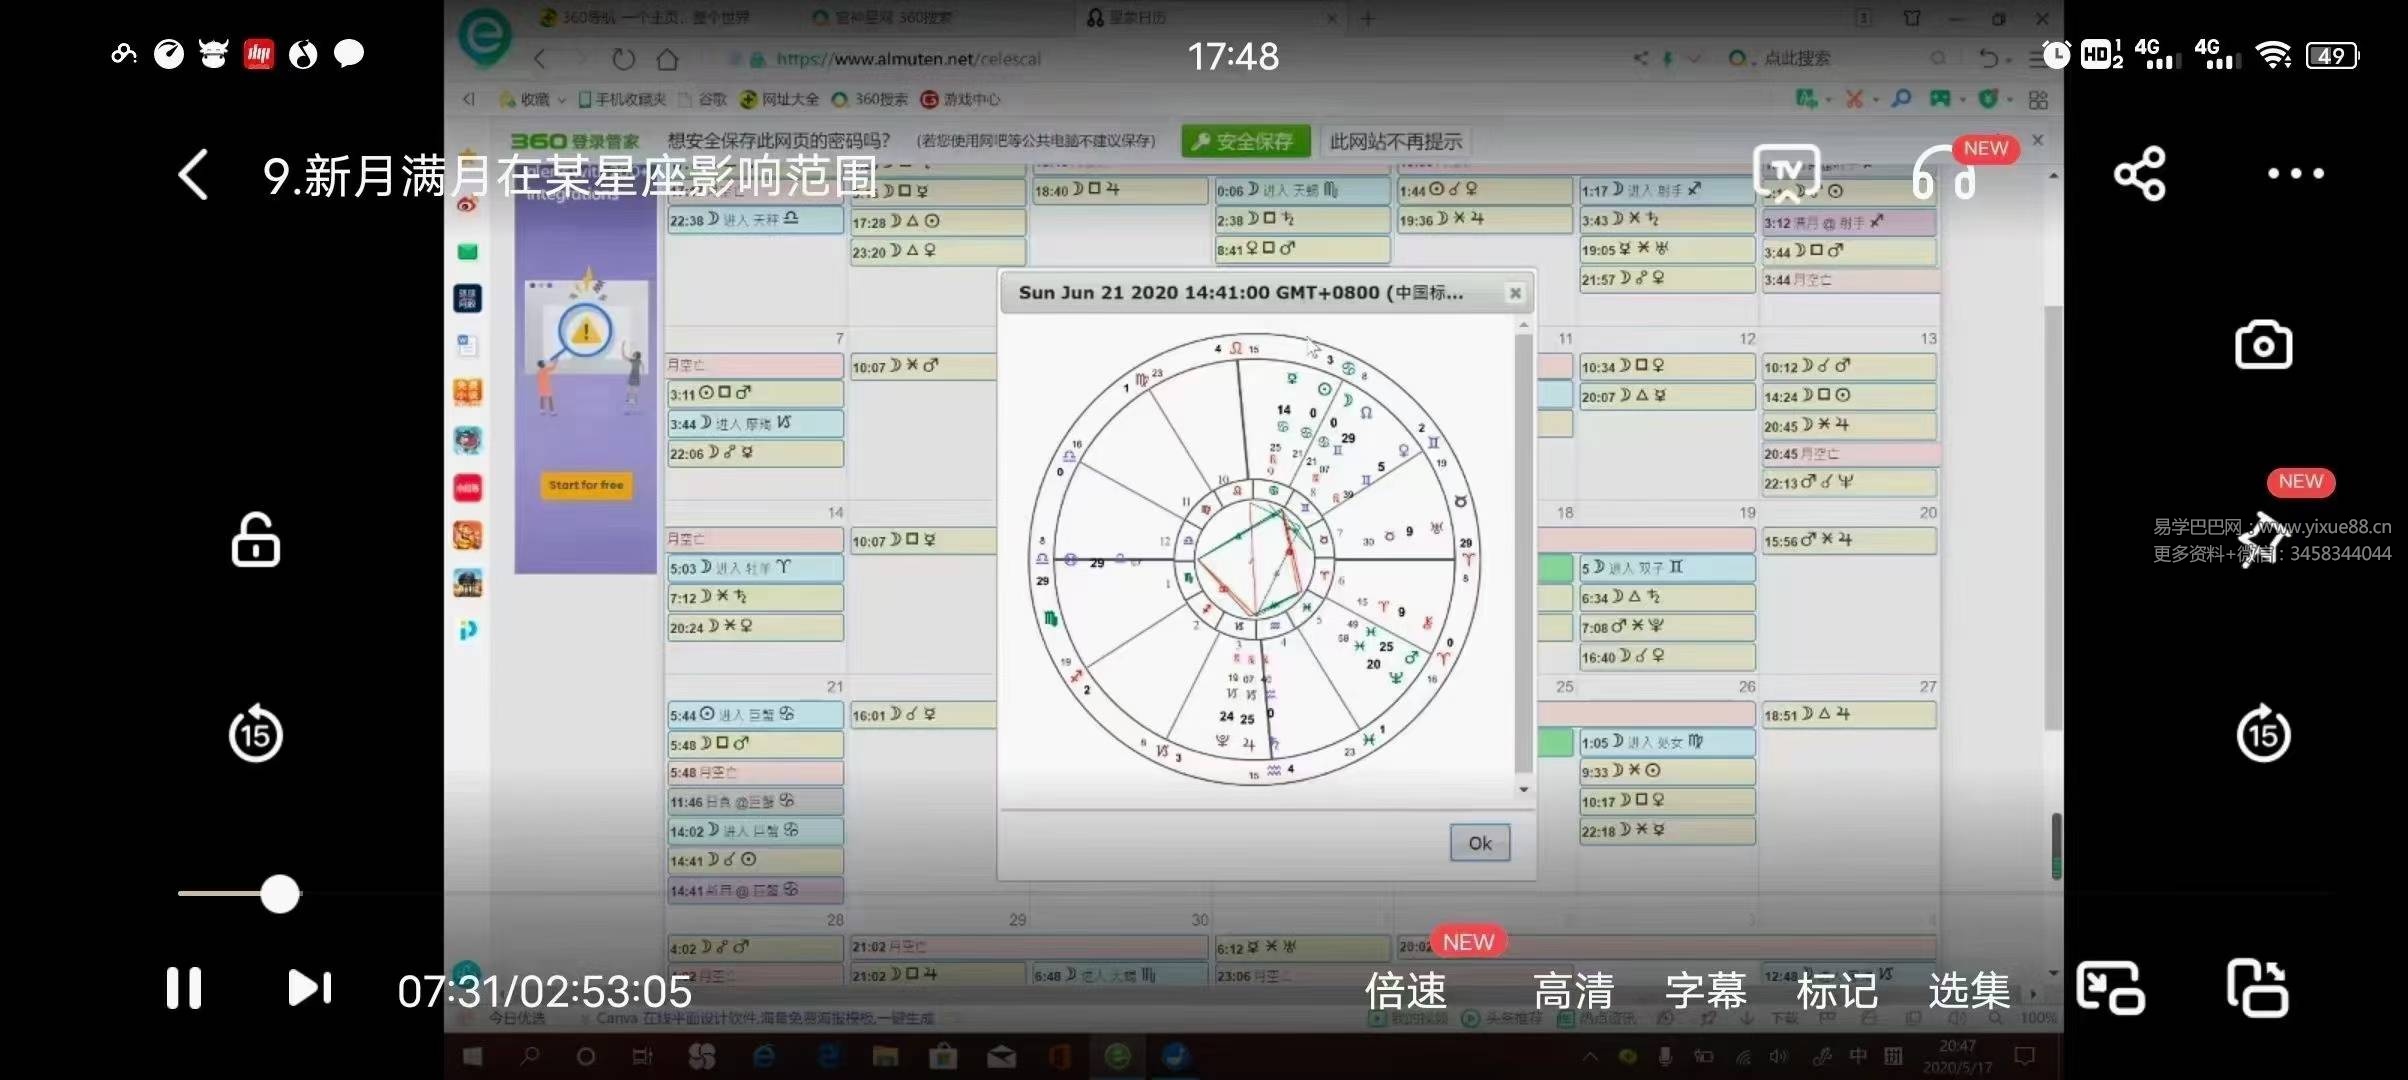Toggle the screen lock icon
This screenshot has height=1080, width=2408.
pyautogui.click(x=255, y=541)
